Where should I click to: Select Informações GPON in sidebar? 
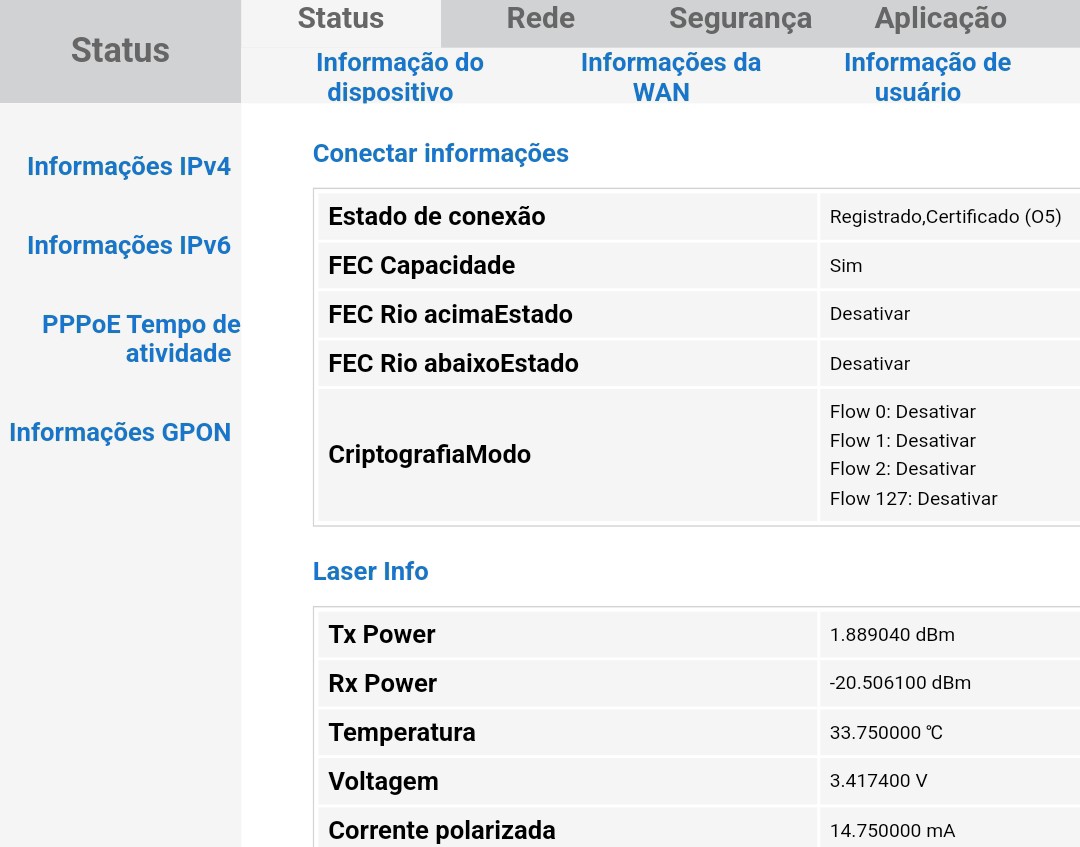tap(120, 432)
